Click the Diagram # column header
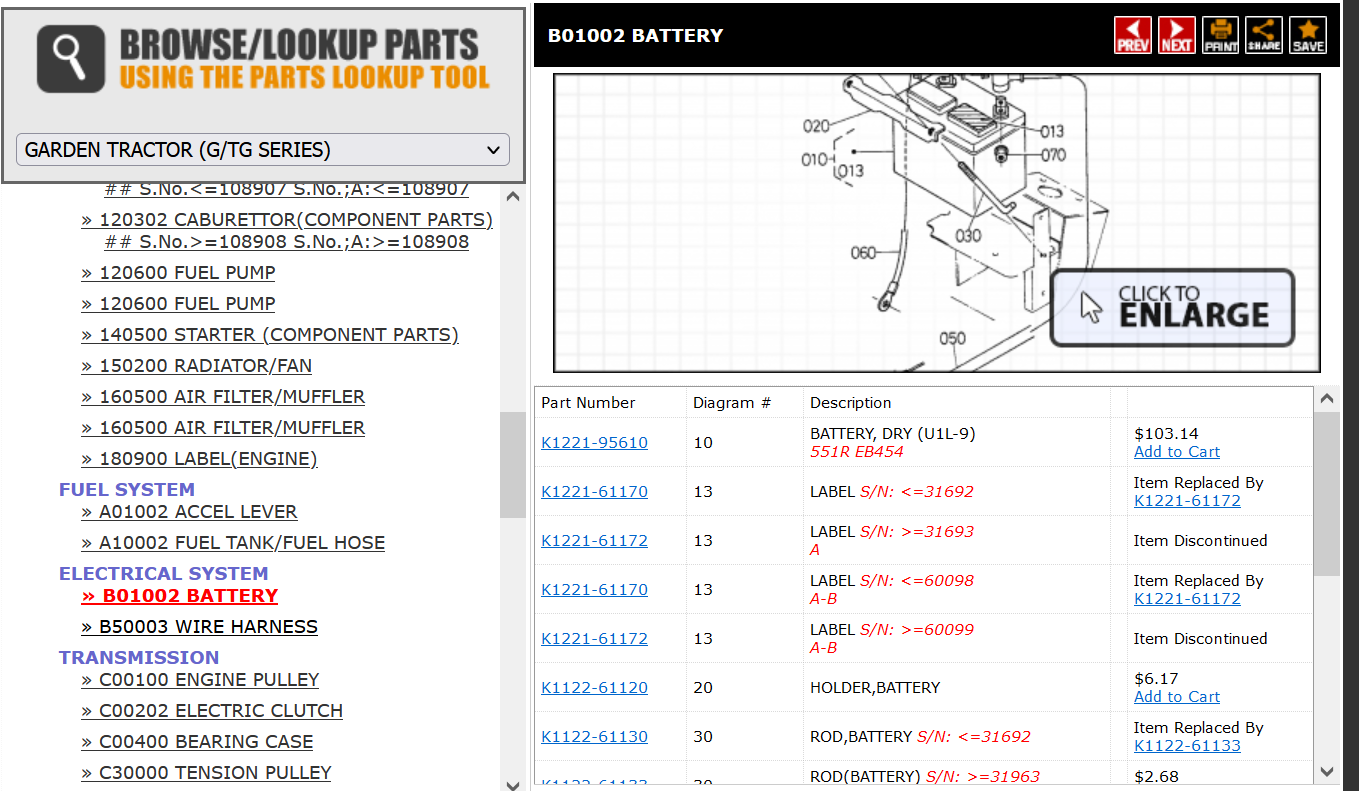 click(x=732, y=403)
